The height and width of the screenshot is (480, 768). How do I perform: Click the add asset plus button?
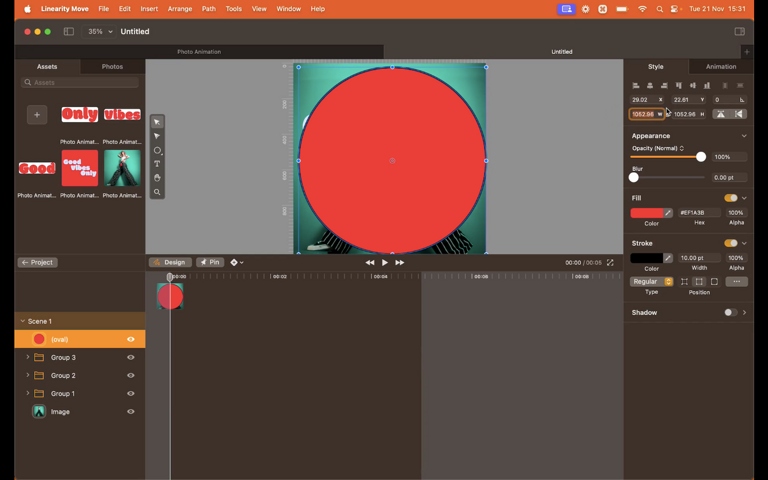pos(37,115)
